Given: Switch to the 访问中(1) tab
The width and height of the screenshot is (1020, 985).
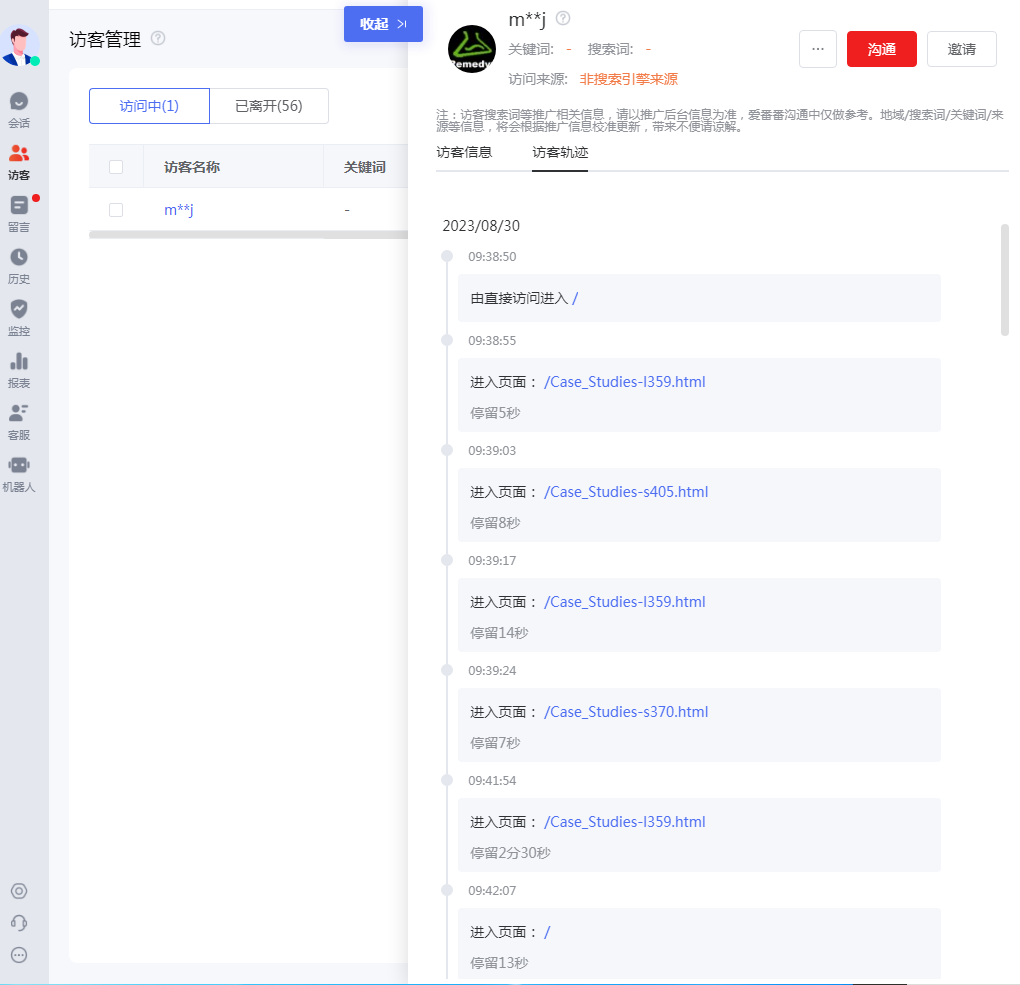Looking at the screenshot, I should [x=149, y=106].
